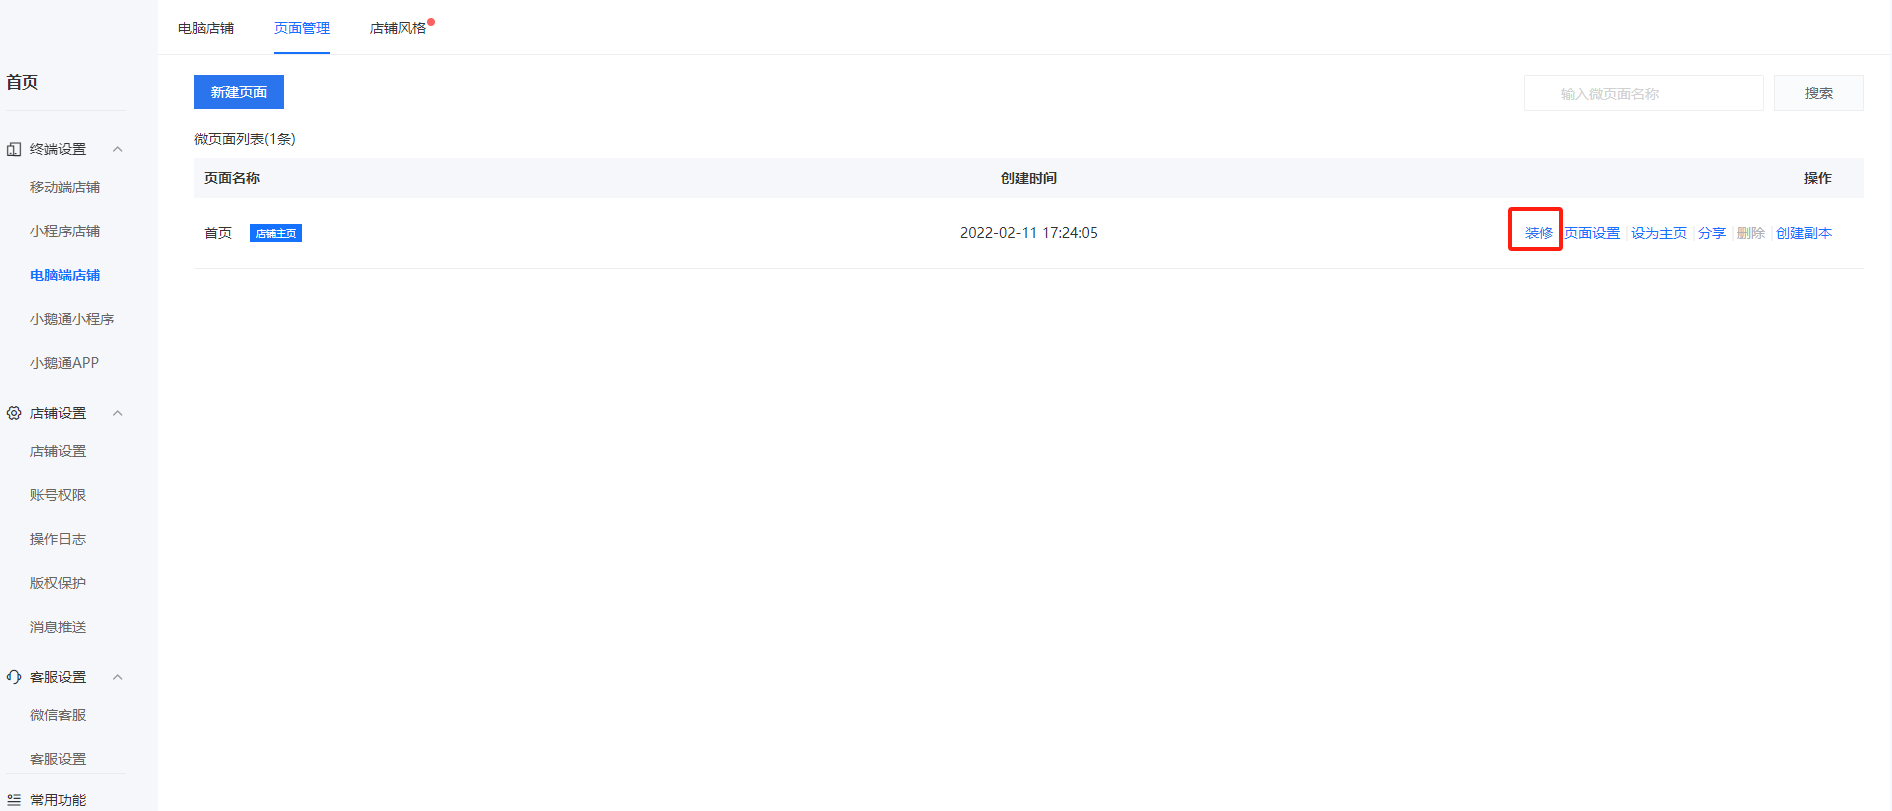Click the 微页面列表(1条) label
The width and height of the screenshot is (1892, 811).
[x=245, y=139]
